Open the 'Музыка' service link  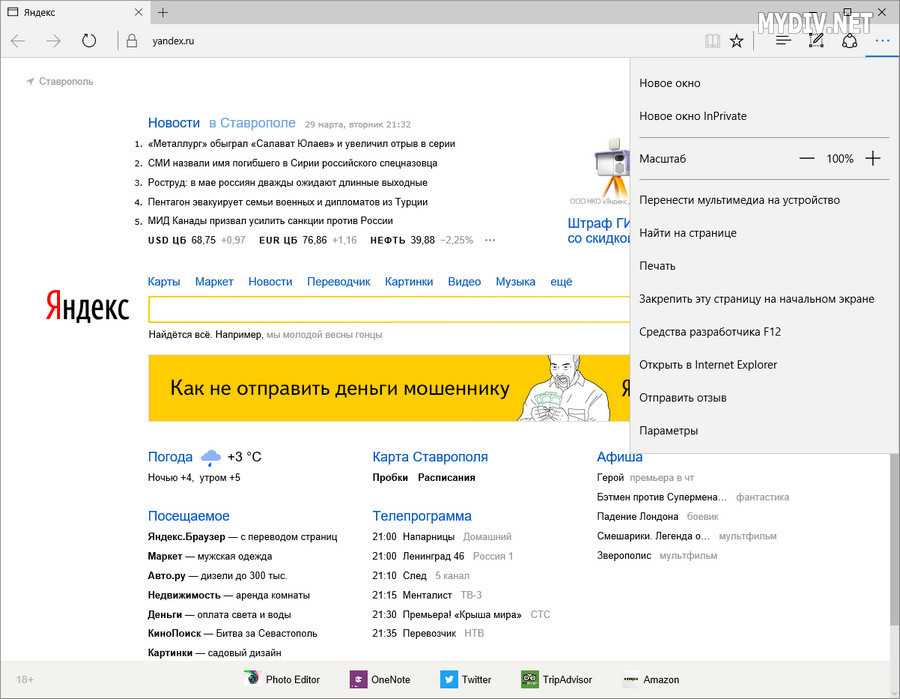pyautogui.click(x=515, y=282)
